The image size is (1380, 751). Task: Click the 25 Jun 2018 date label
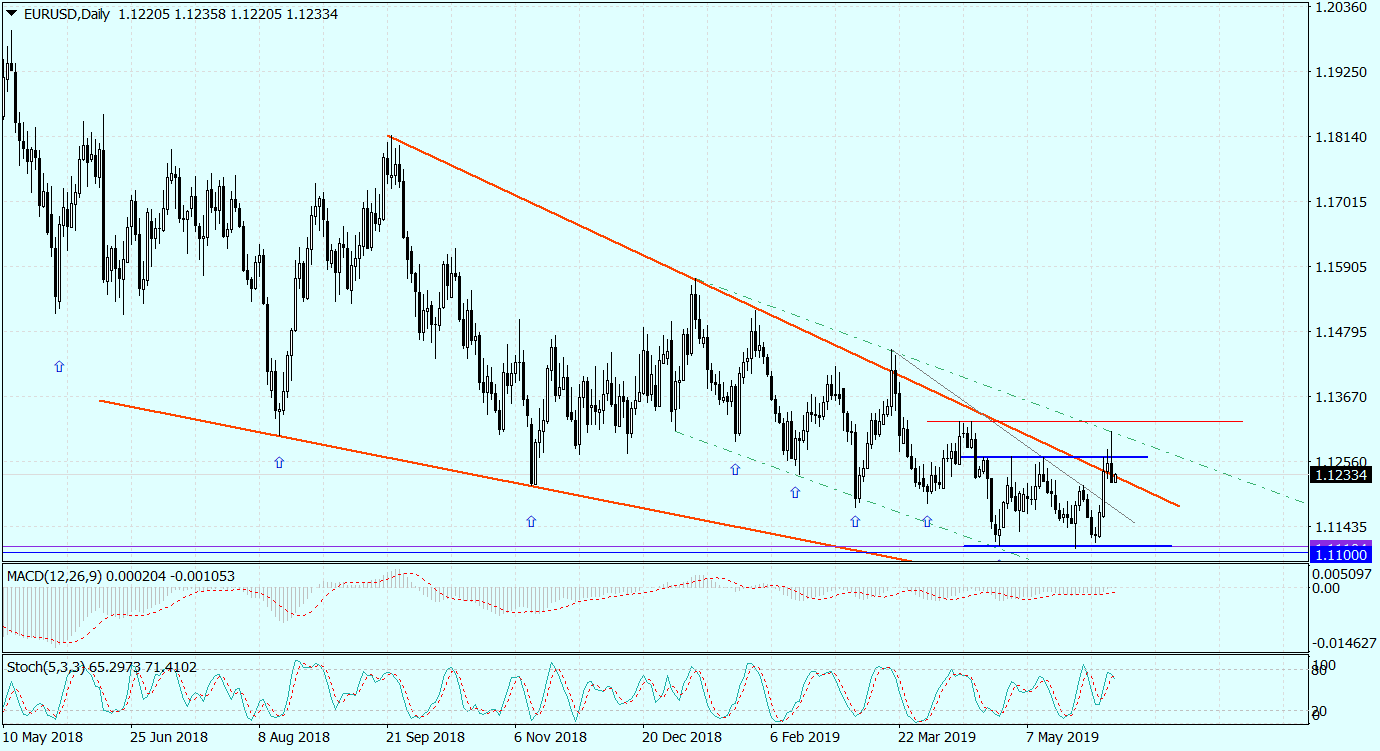(170, 737)
